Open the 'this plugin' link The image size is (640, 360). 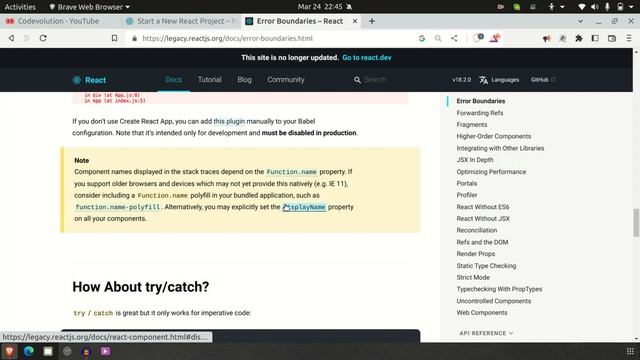pos(229,121)
